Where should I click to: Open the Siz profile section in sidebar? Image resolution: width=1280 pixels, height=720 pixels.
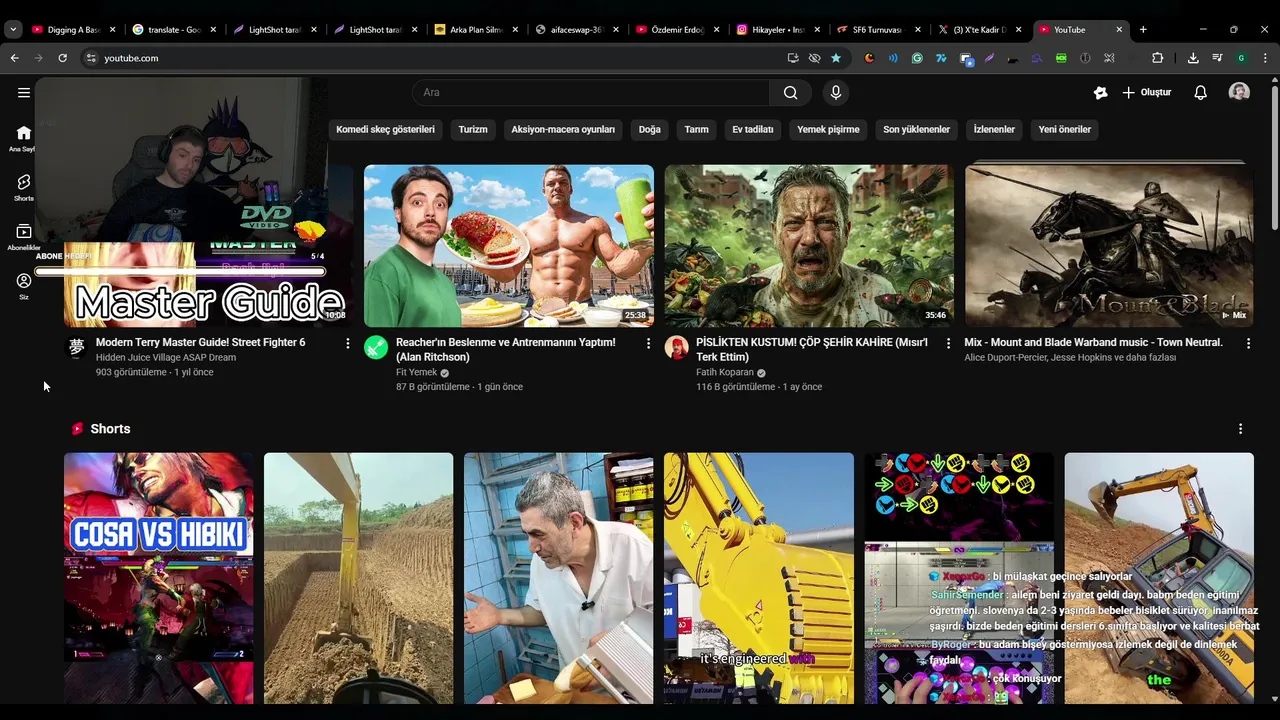click(23, 286)
